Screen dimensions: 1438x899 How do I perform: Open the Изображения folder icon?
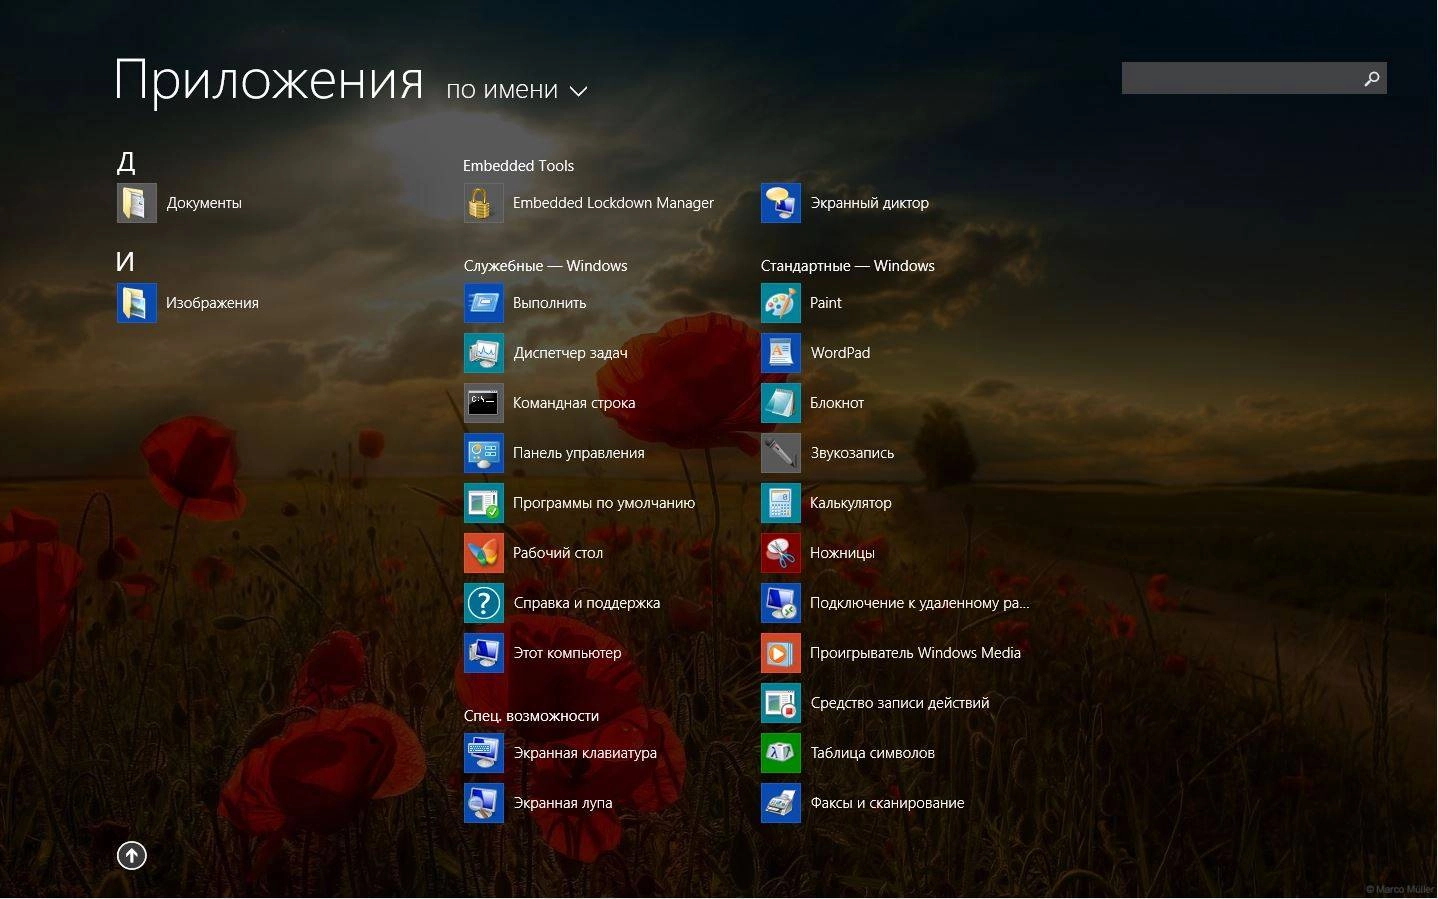(x=137, y=303)
